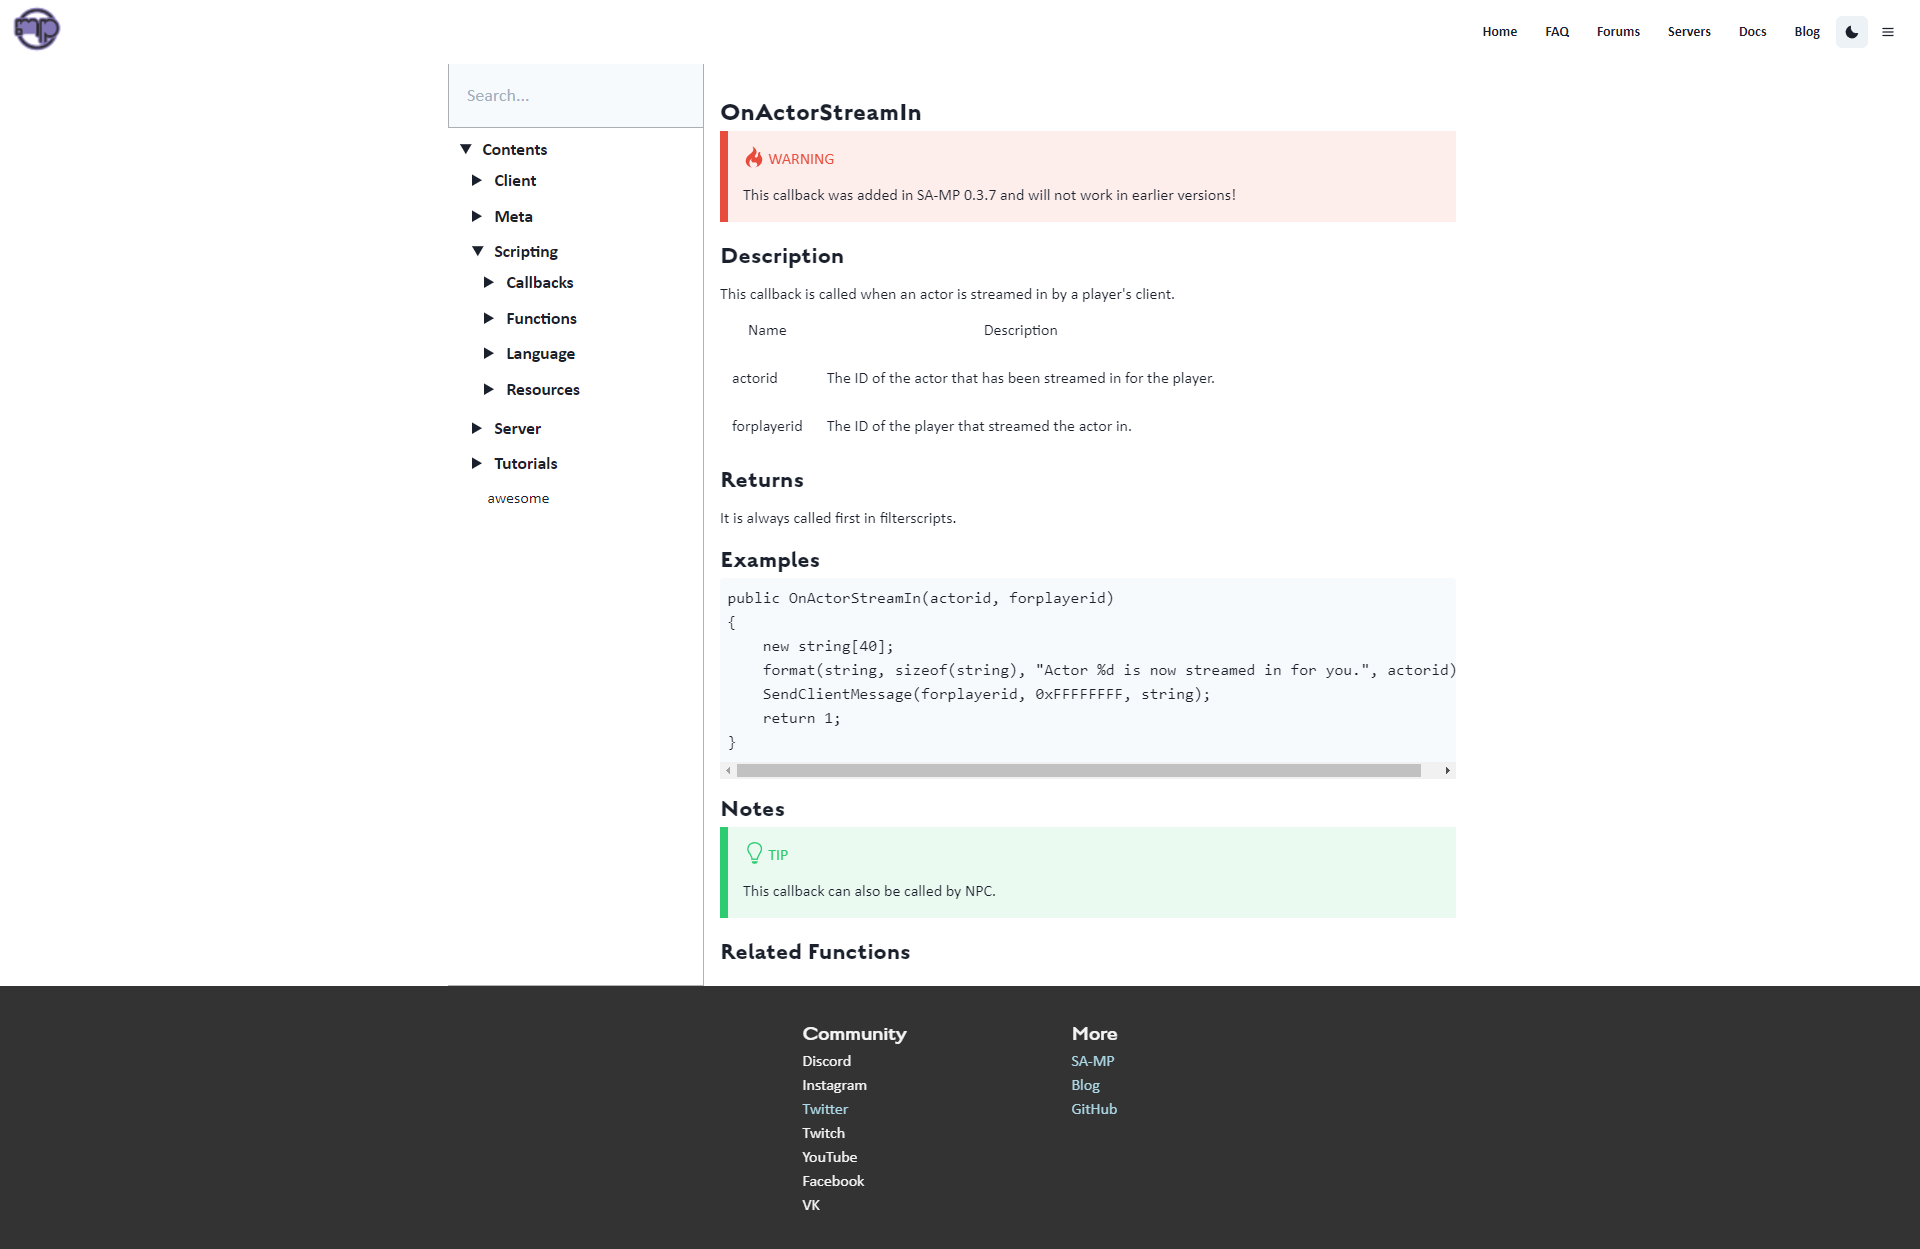Open the SA-MP link under More
This screenshot has height=1249, width=1920.
coord(1092,1061)
